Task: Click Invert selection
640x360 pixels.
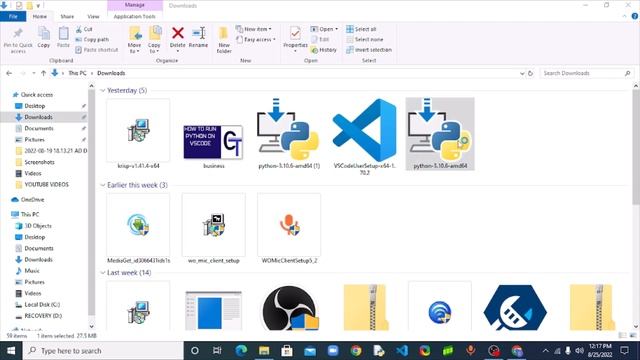Action: tap(369, 50)
